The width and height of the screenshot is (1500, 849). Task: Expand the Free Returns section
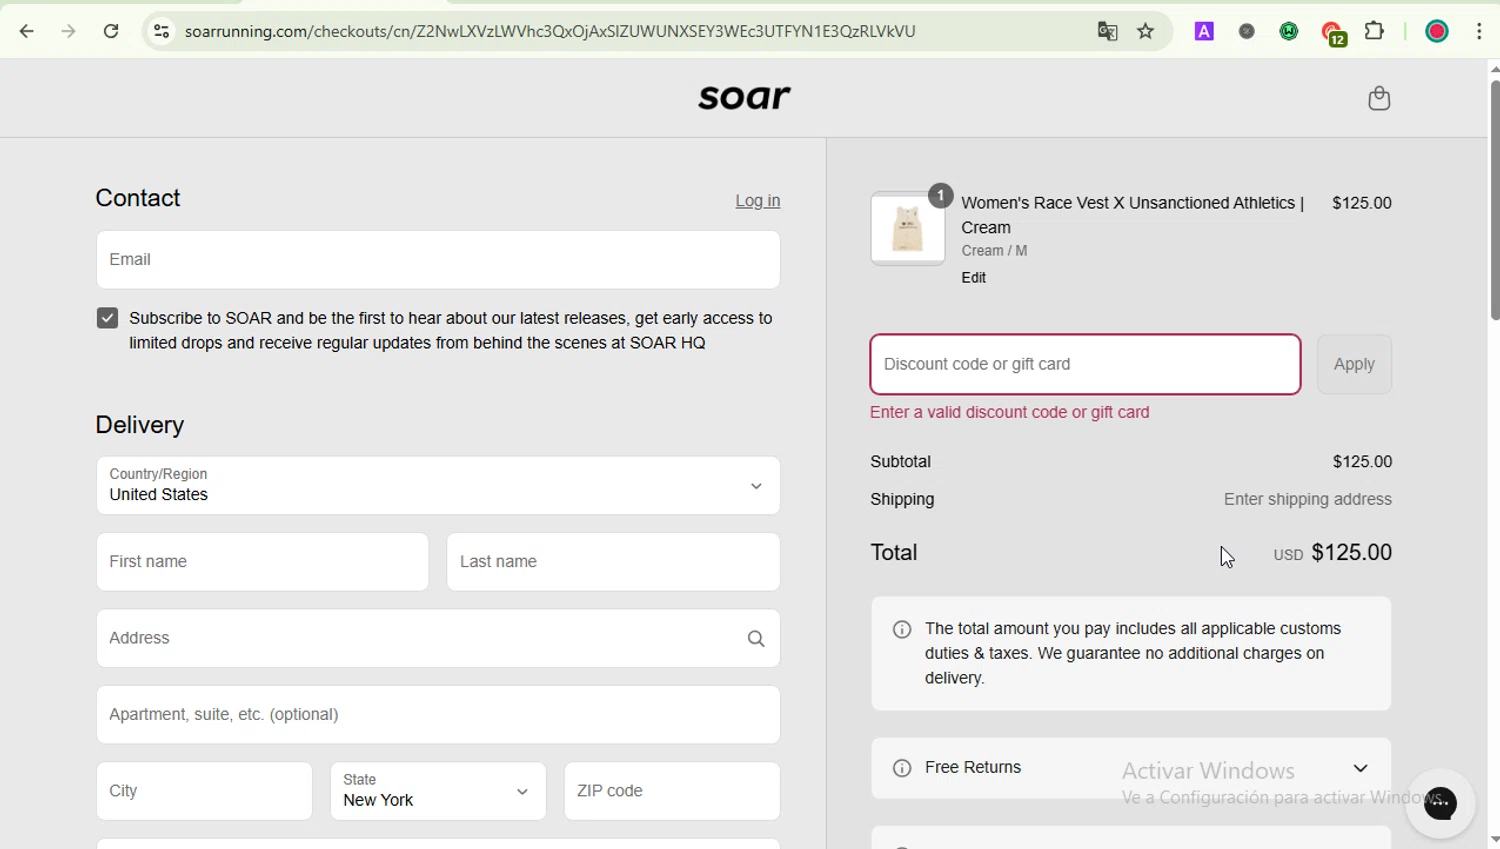(1131, 768)
